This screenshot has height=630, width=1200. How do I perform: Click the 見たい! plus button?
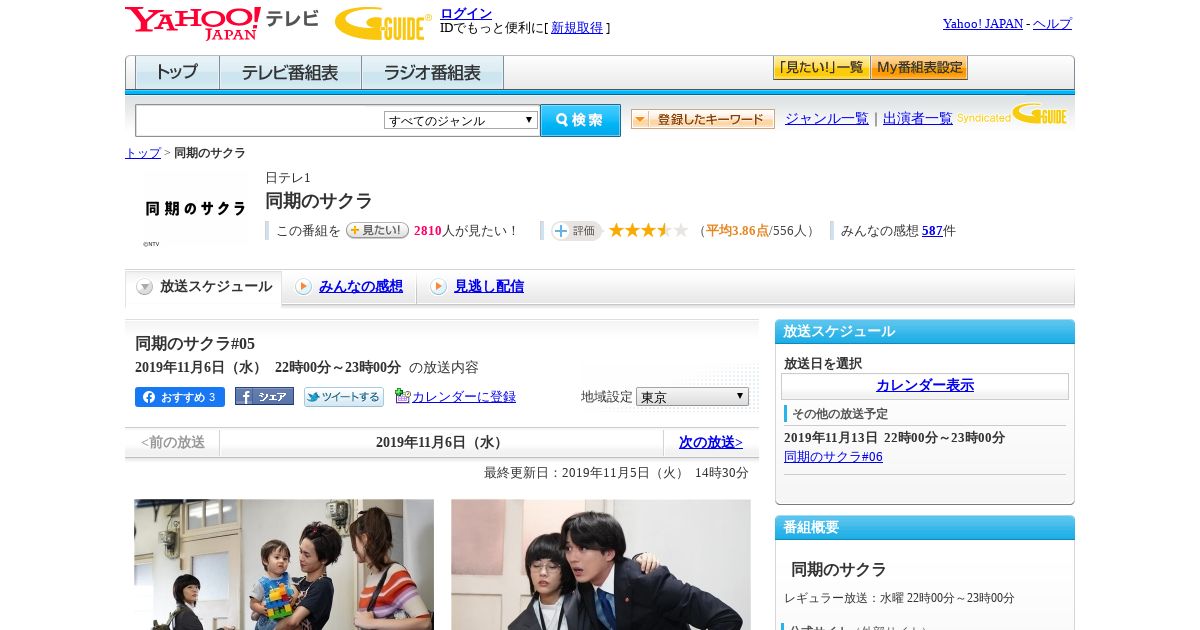377,230
